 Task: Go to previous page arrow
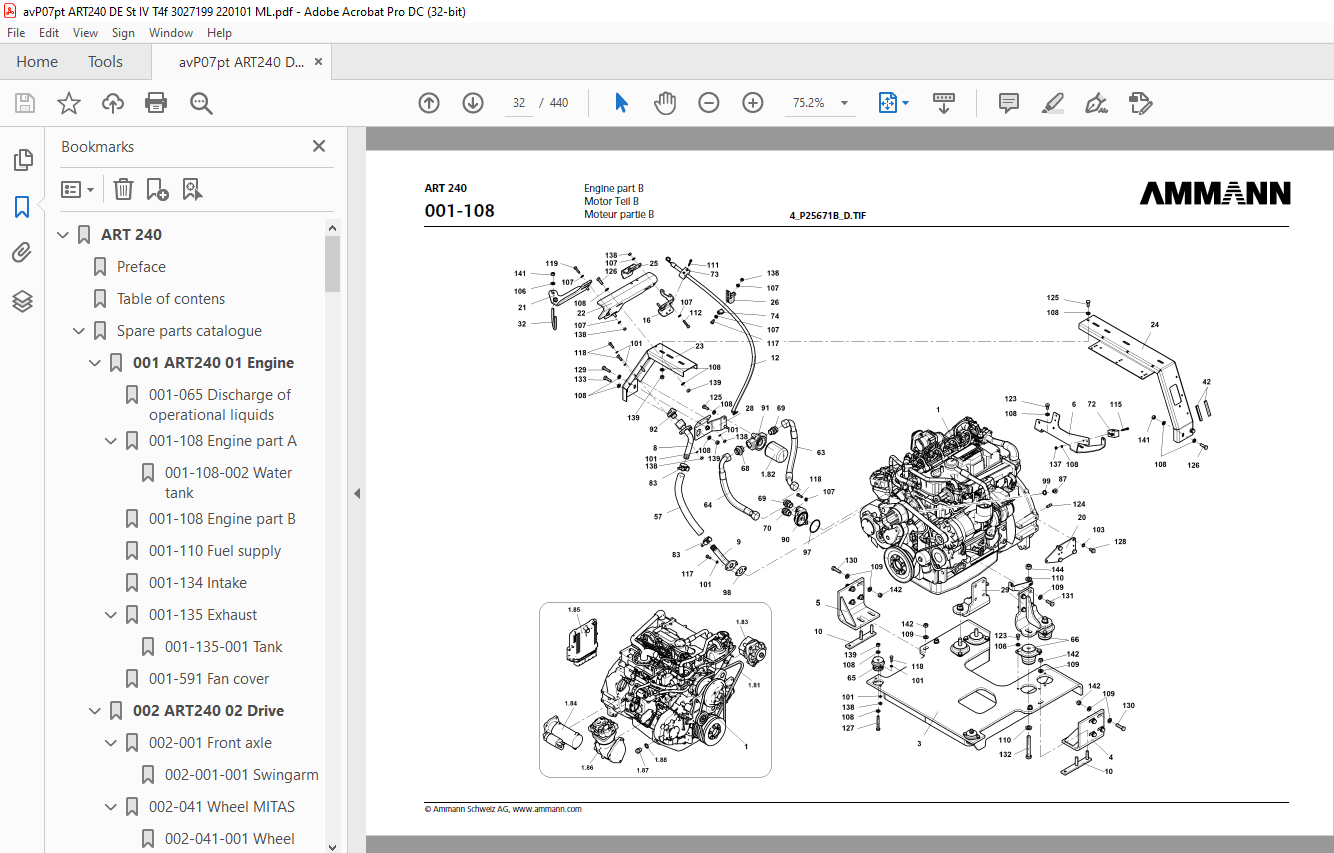(x=429, y=103)
